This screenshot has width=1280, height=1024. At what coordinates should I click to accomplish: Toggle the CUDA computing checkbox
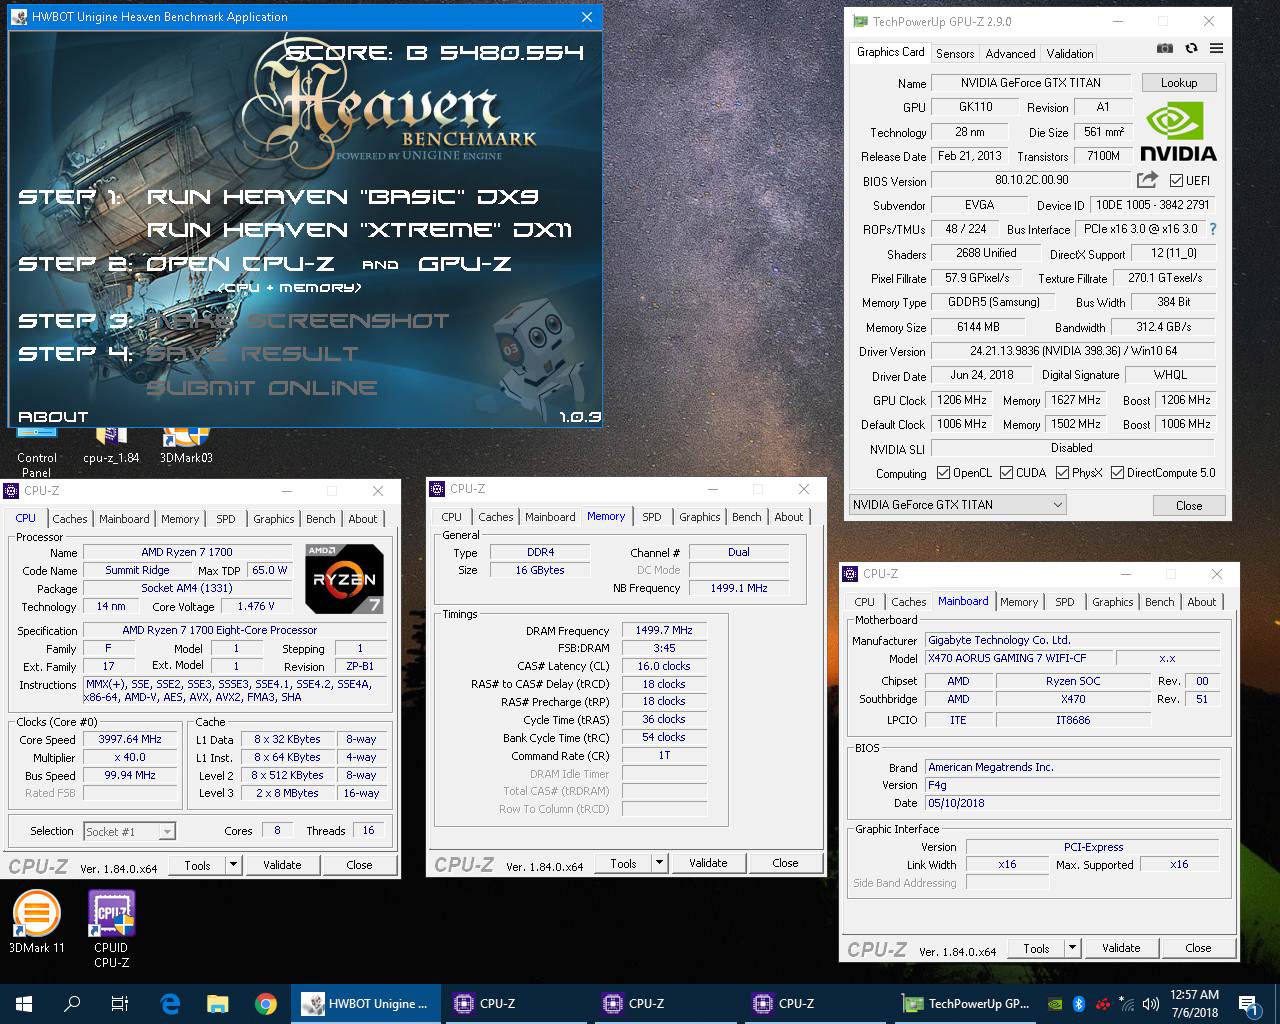(1007, 473)
